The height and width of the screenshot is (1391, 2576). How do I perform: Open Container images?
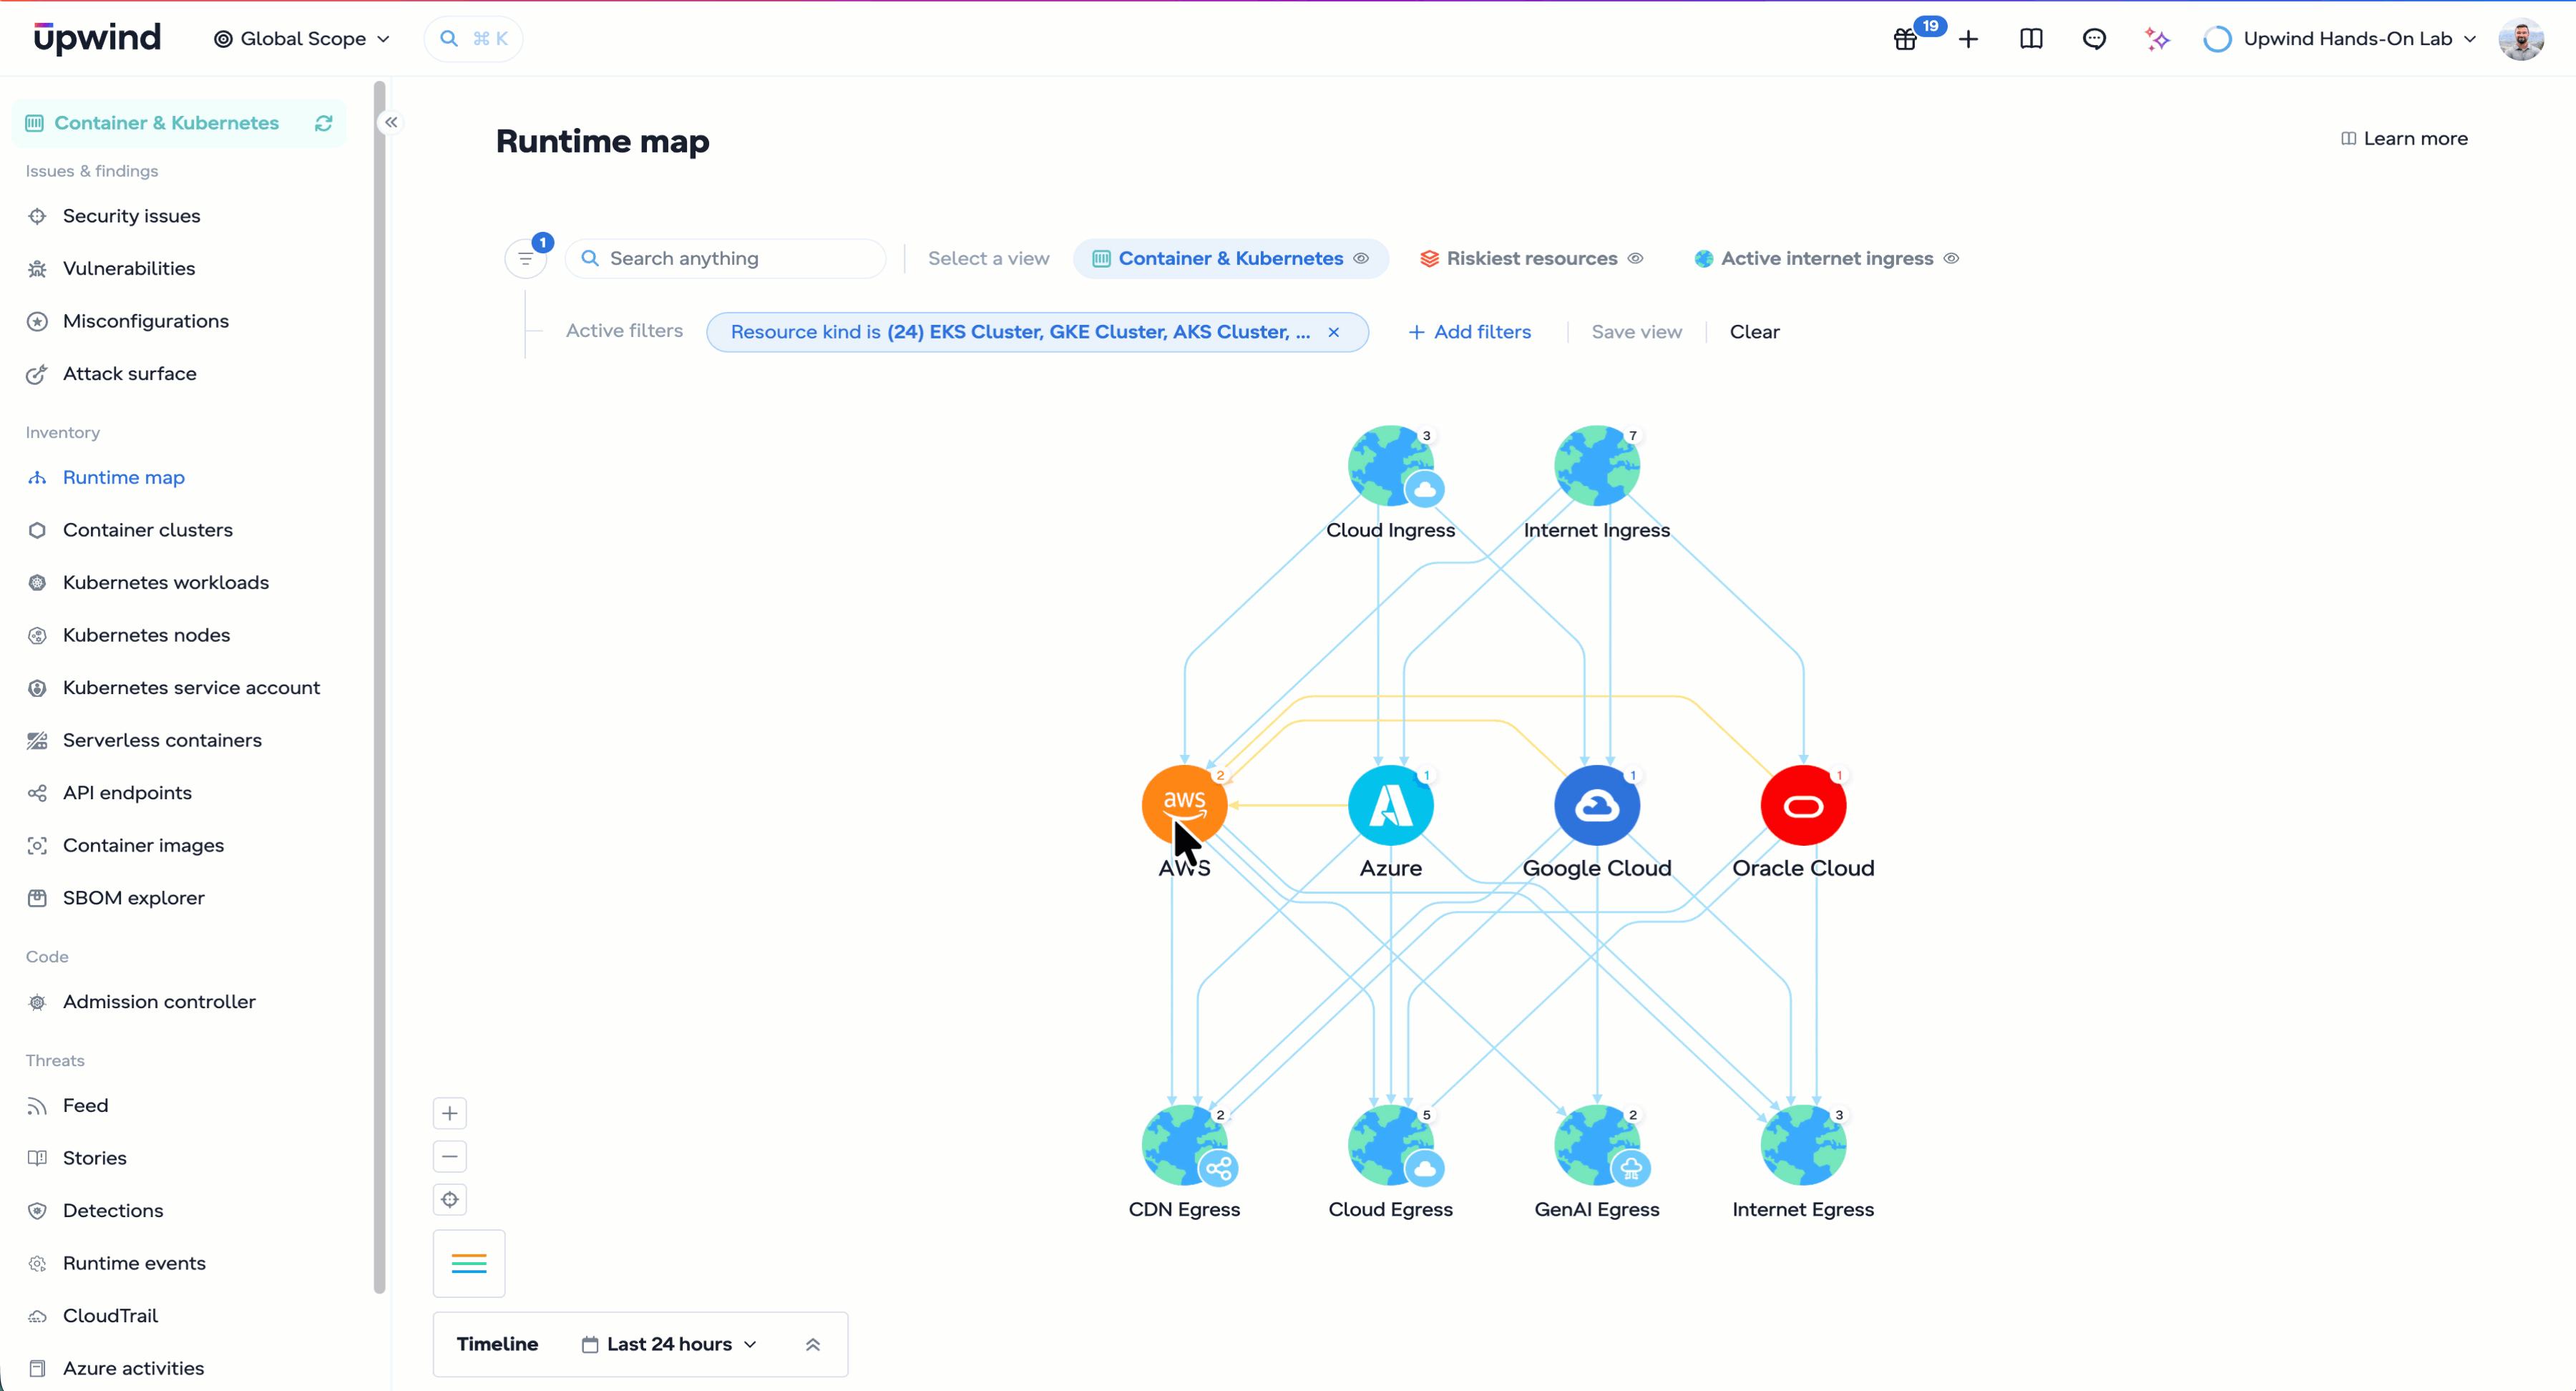pos(143,845)
